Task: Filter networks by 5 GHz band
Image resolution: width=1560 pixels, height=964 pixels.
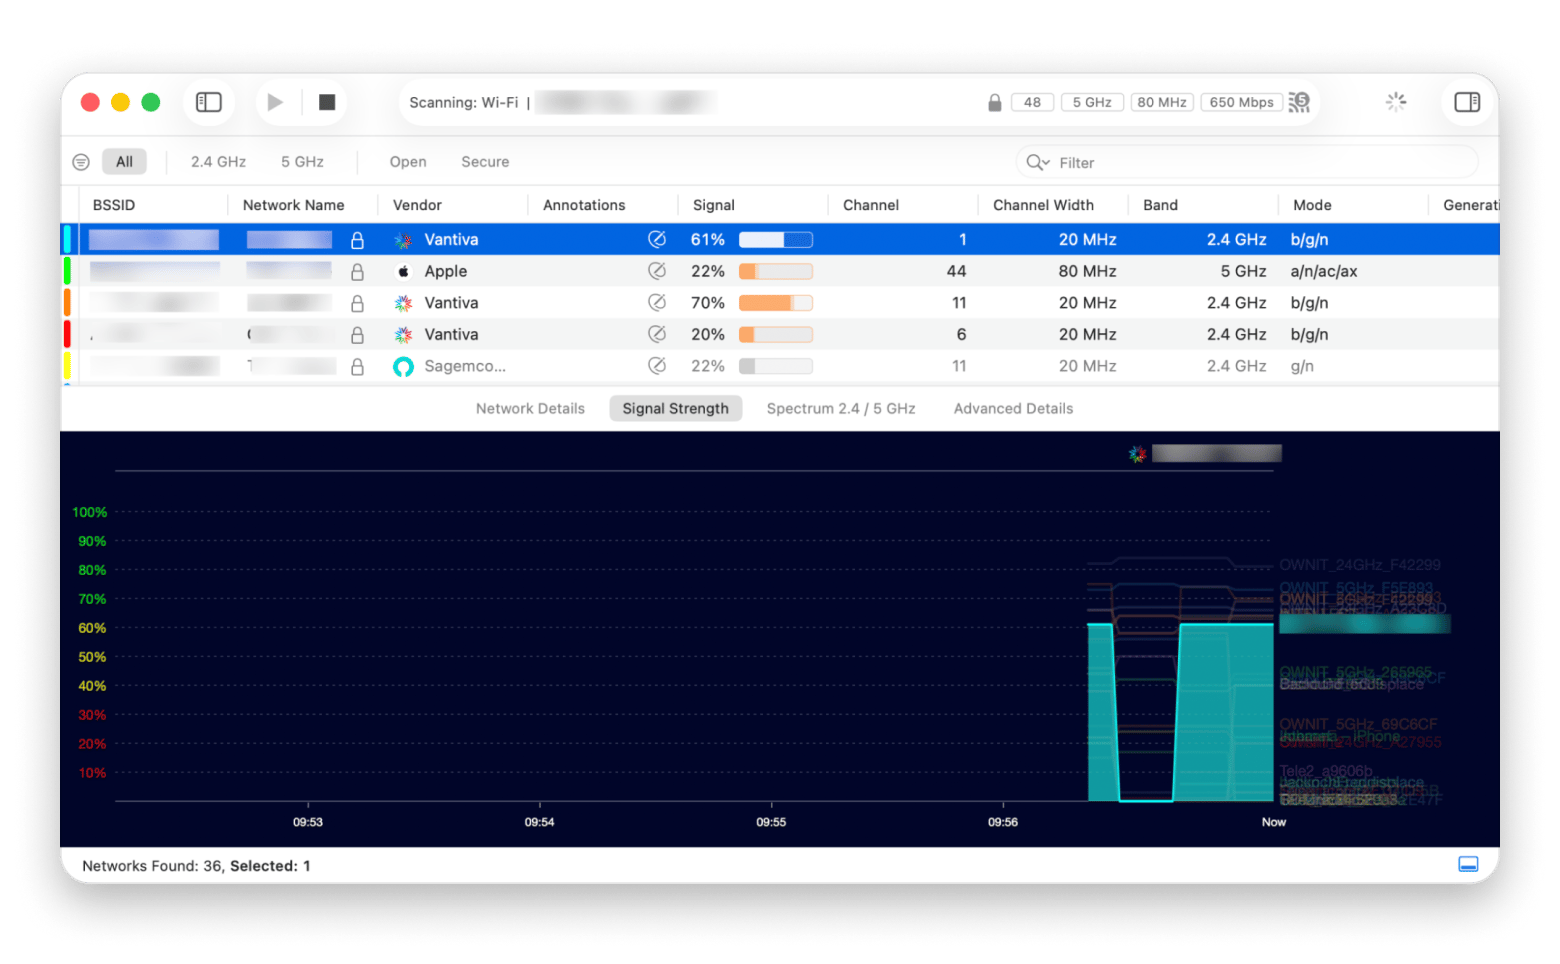Action: pos(302,162)
